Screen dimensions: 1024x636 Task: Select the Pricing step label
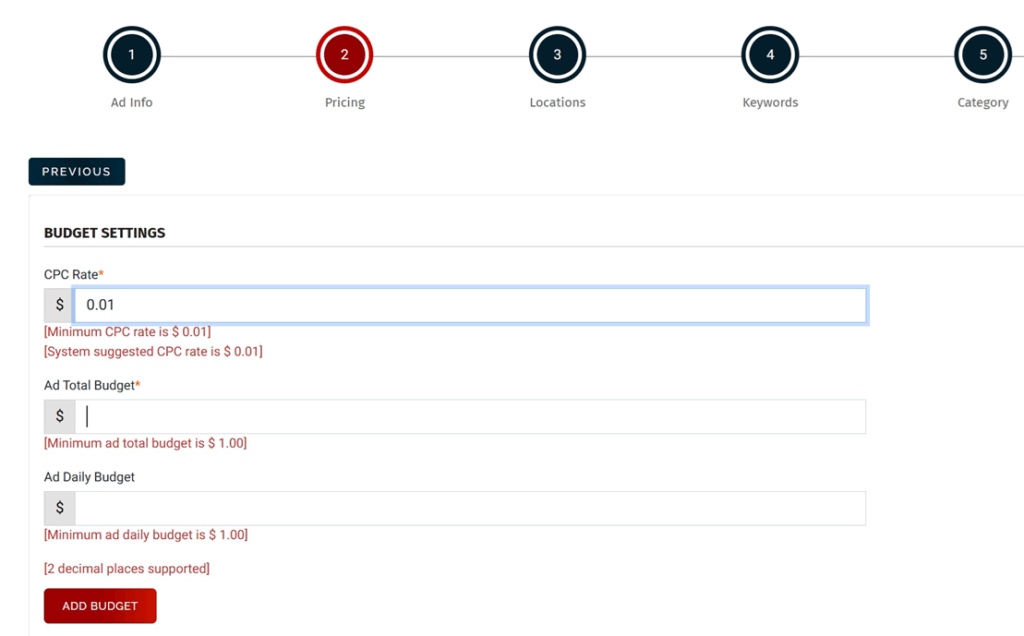(x=344, y=102)
